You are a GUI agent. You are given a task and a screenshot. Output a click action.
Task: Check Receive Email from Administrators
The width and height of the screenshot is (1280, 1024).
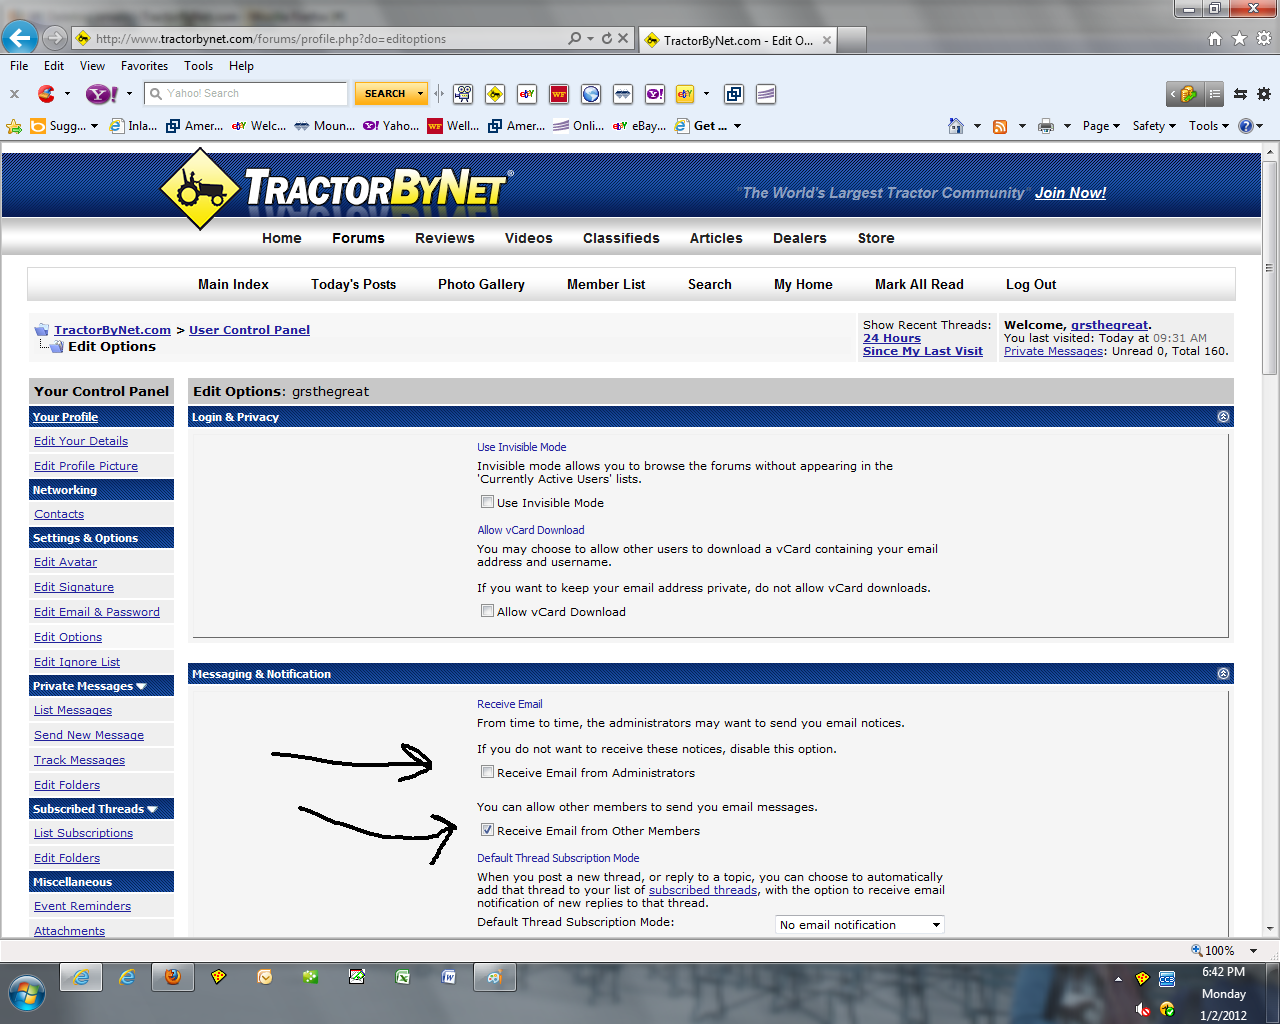point(488,772)
